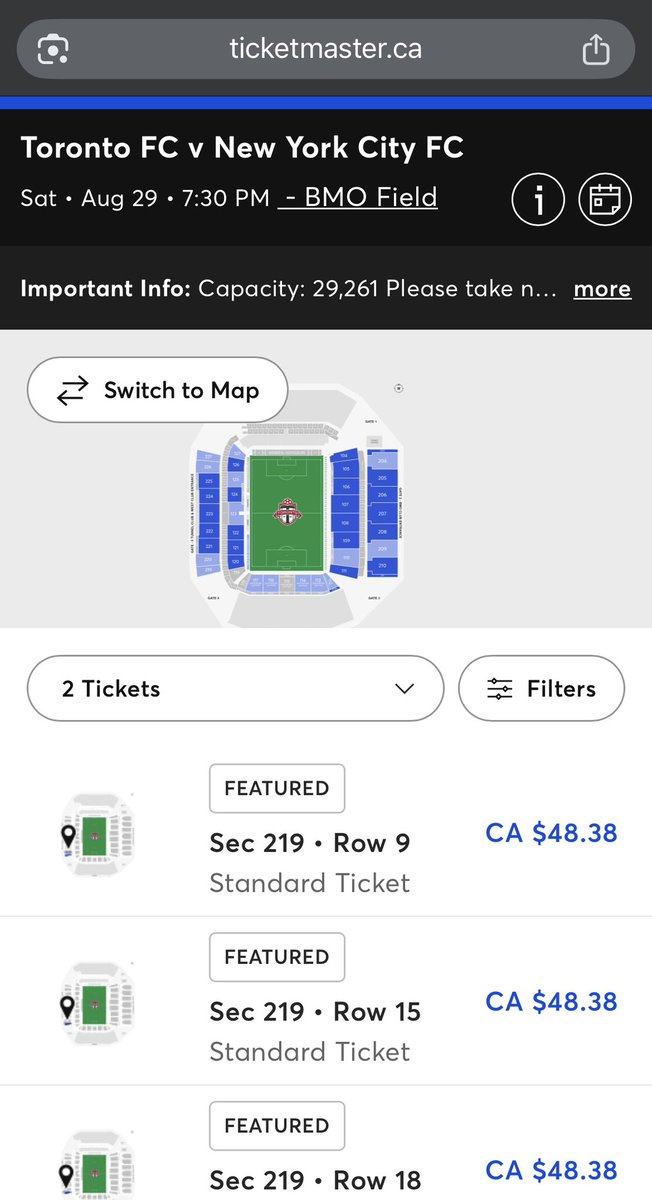Select Sec 219 Row 15 ticket listing

click(x=326, y=1001)
